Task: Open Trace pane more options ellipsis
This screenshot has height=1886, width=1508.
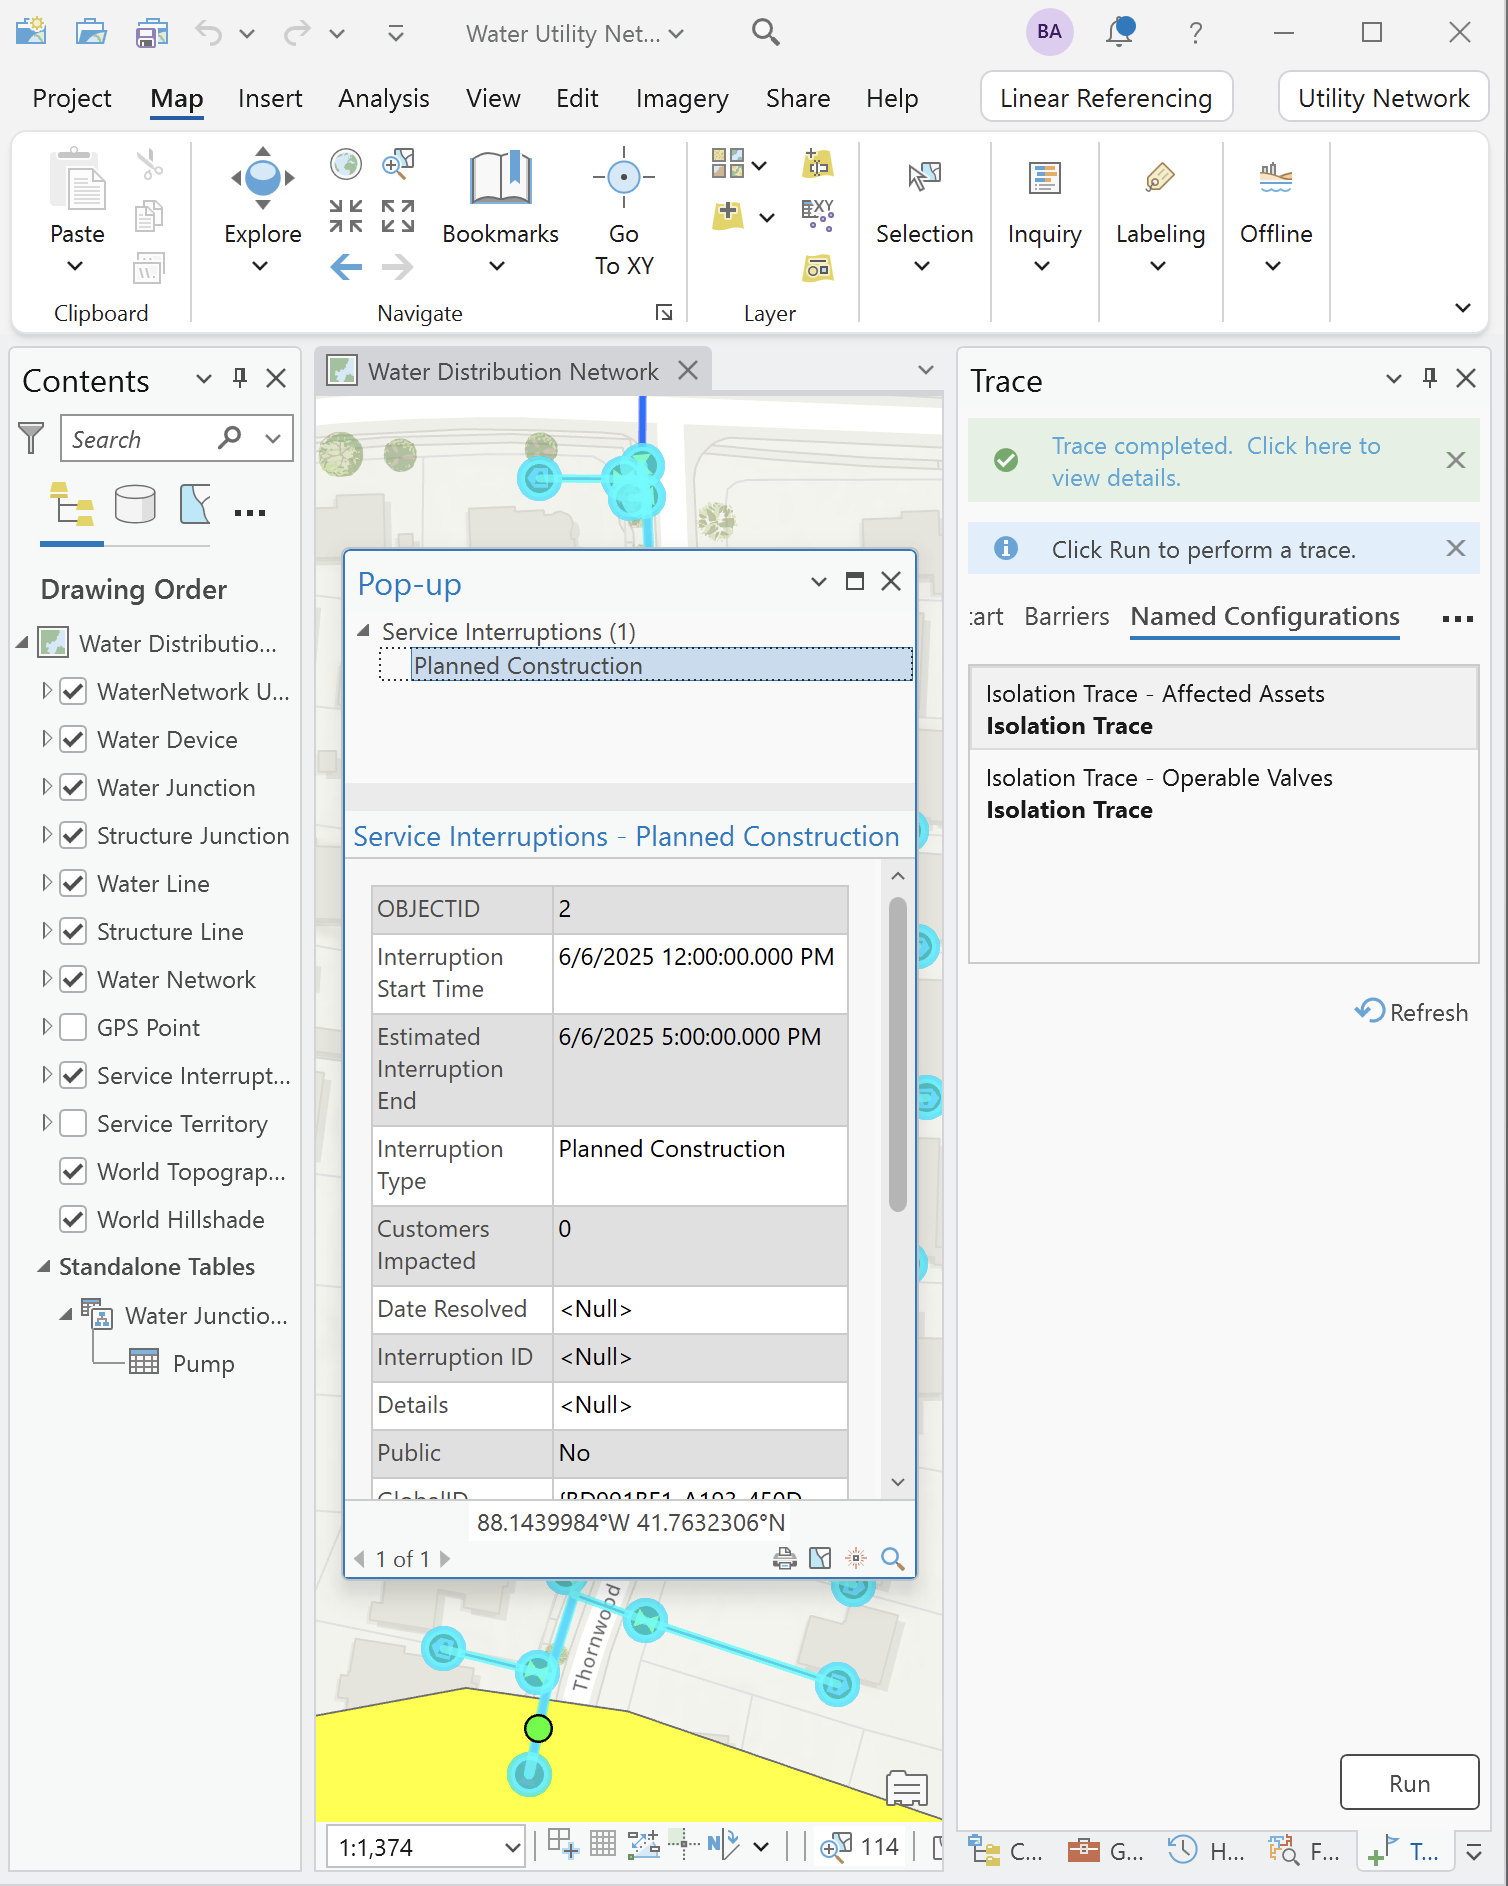Action: pyautogui.click(x=1457, y=619)
